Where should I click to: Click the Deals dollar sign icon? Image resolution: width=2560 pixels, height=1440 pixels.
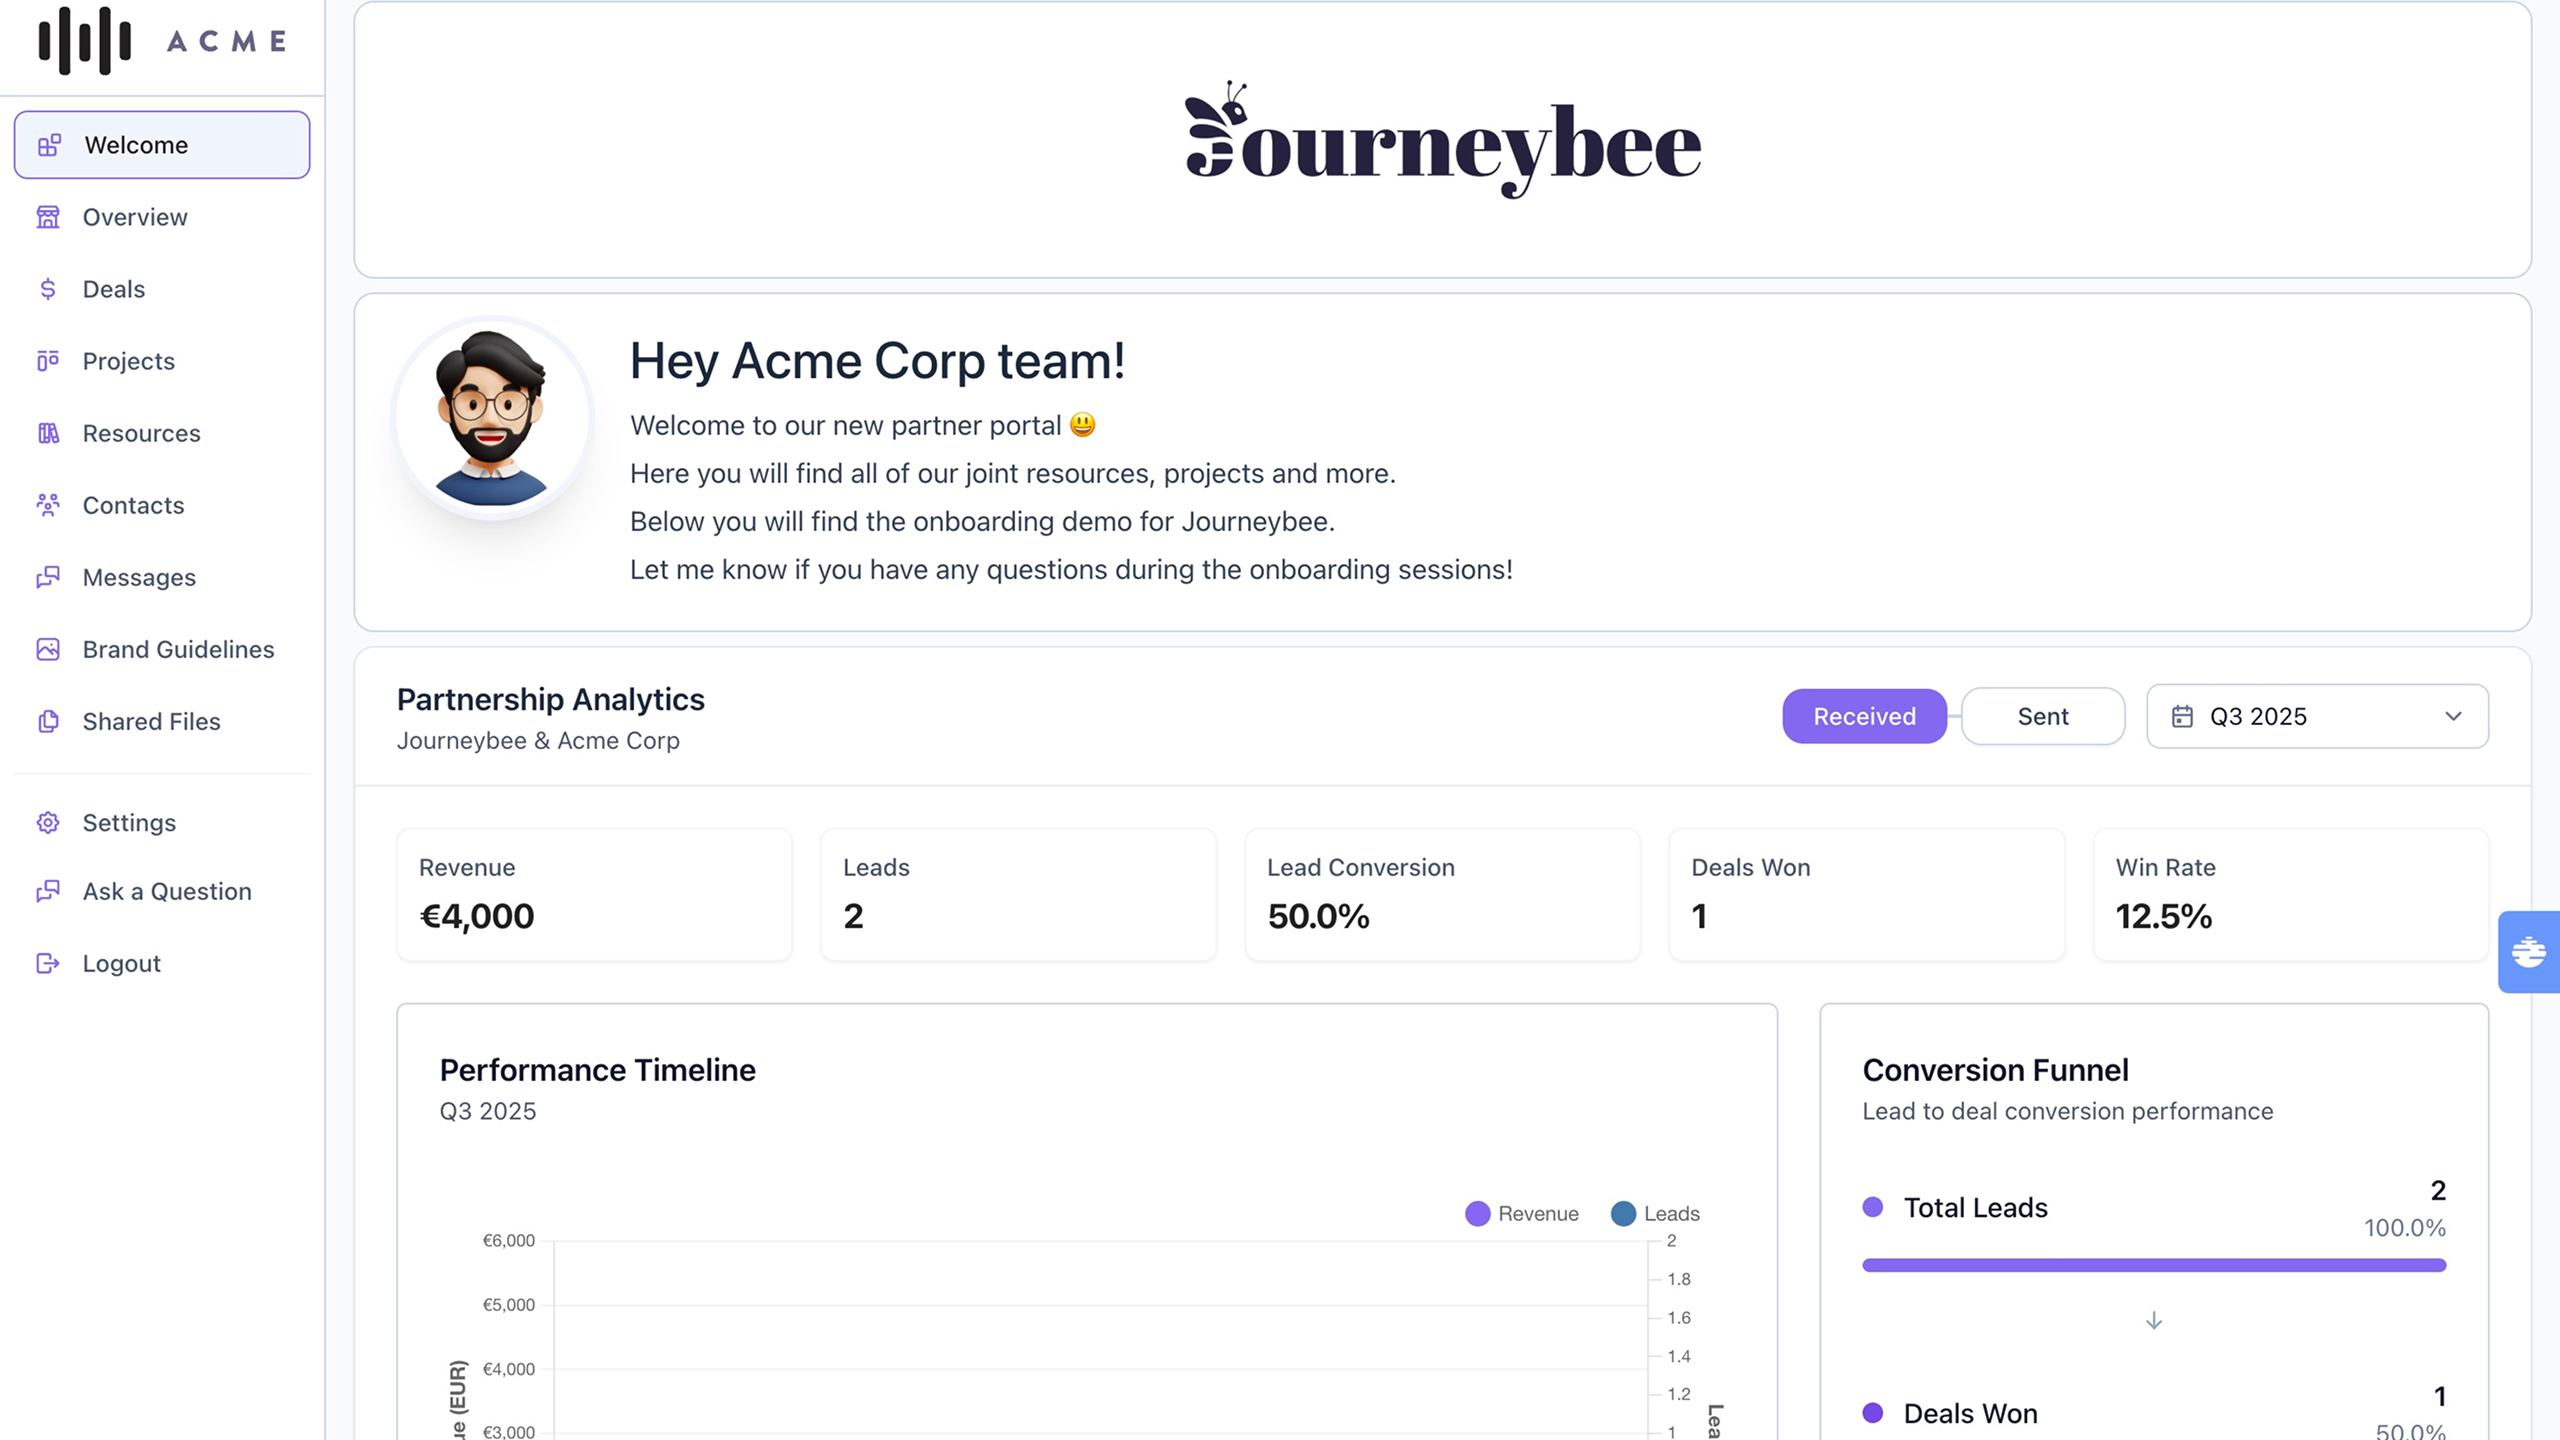tap(48, 289)
